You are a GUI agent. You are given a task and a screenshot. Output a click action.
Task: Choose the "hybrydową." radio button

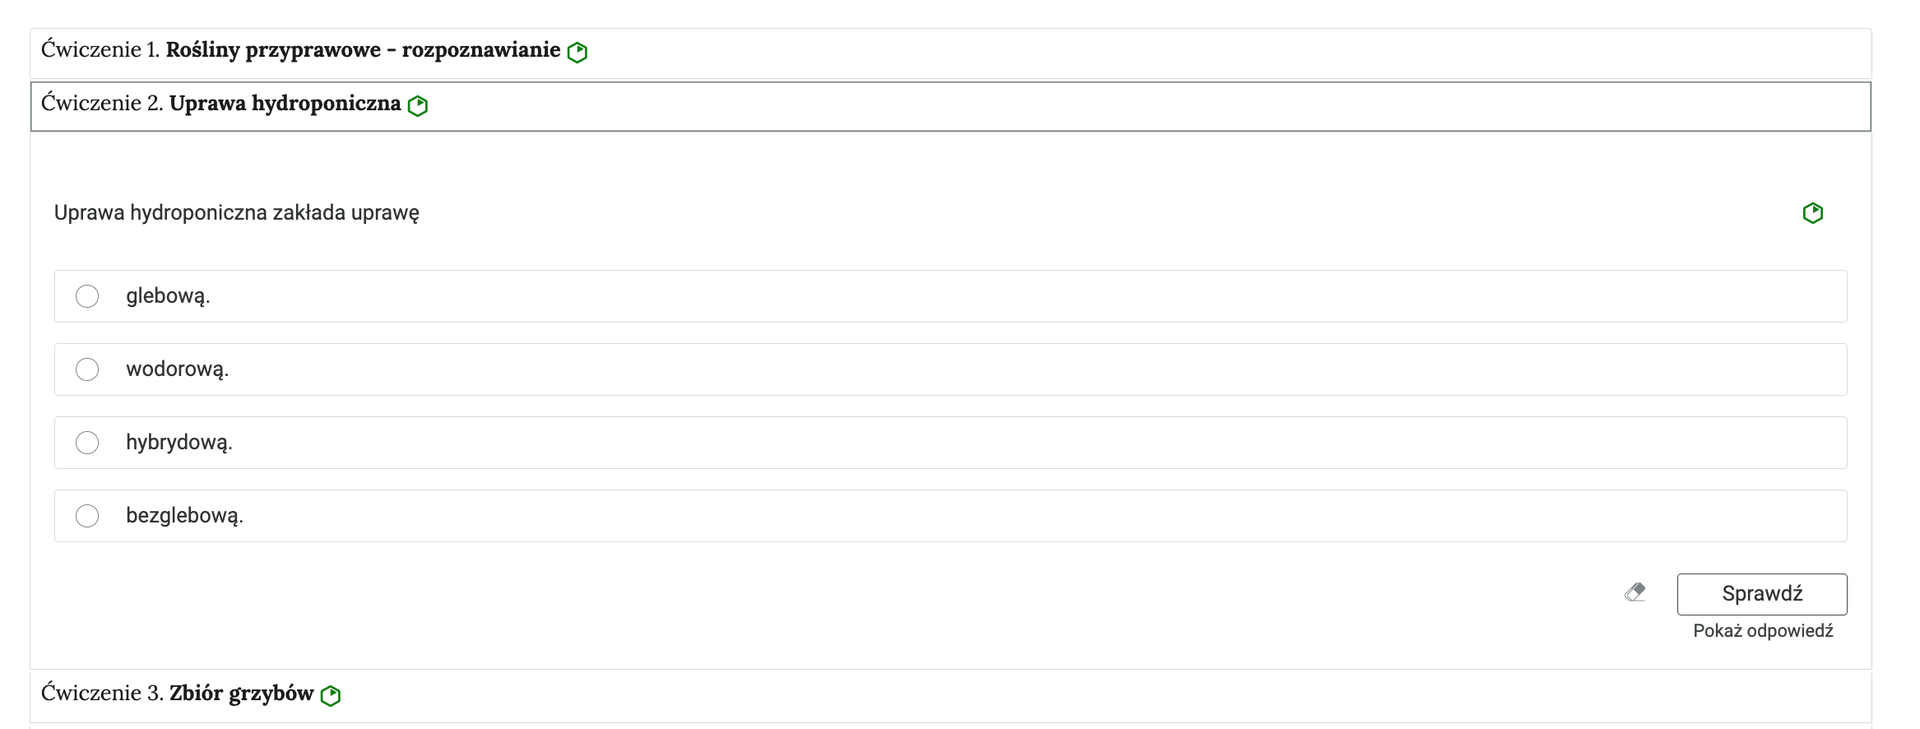click(x=88, y=443)
